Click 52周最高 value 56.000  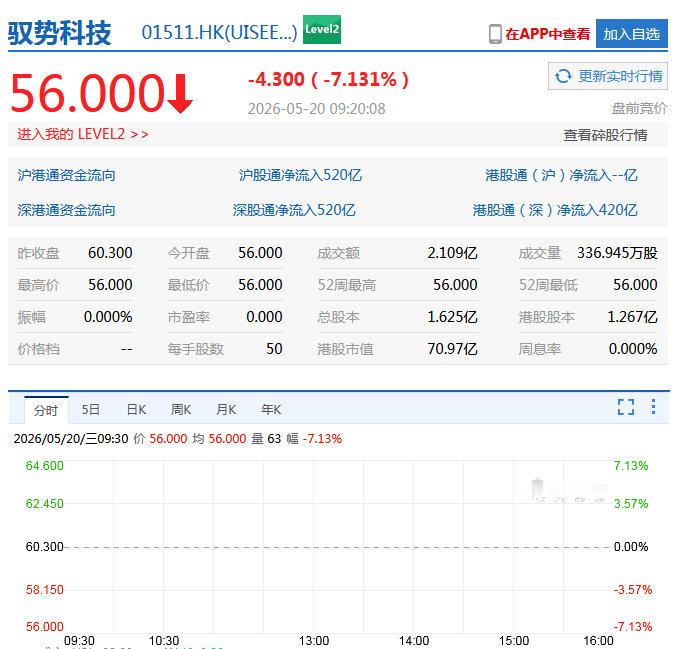455,285
